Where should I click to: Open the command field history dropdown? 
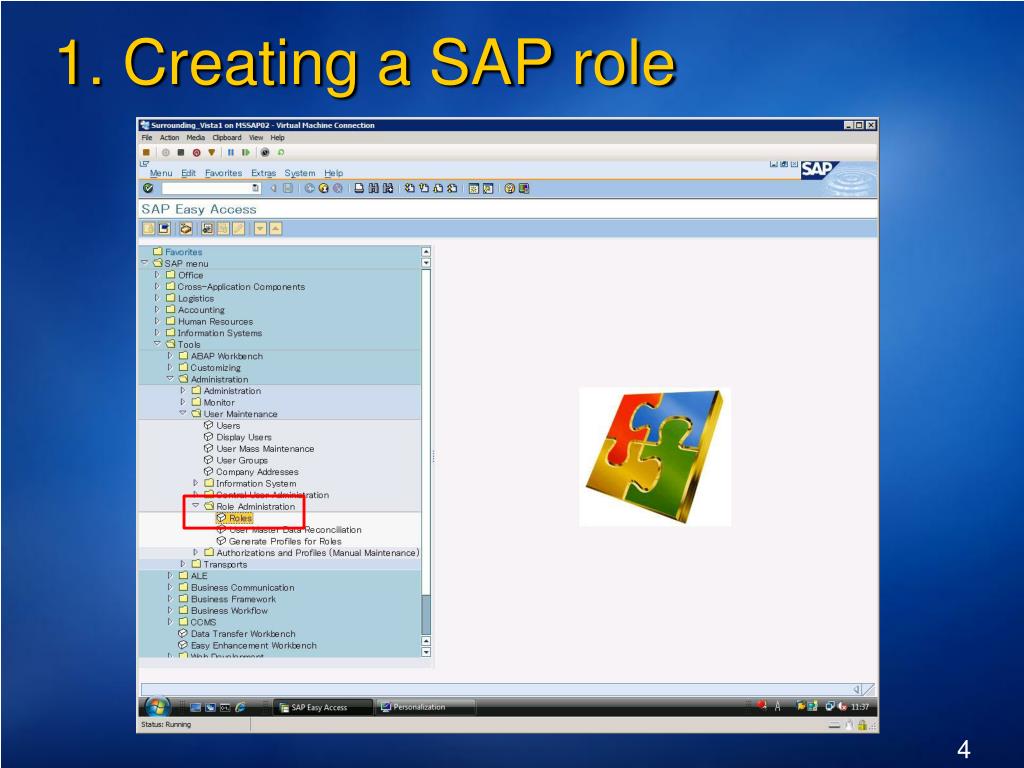(255, 188)
